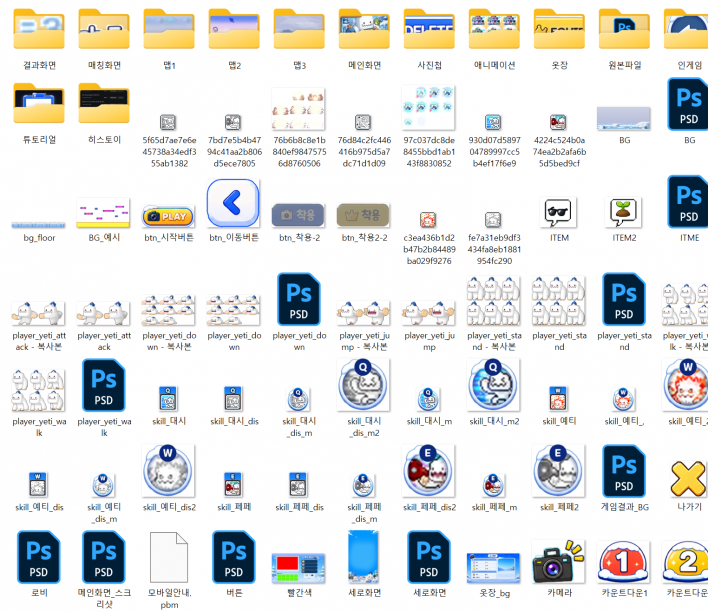This screenshot has height=612, width=708.
Task: Open the 애니메이션 folder
Action: click(x=494, y=29)
